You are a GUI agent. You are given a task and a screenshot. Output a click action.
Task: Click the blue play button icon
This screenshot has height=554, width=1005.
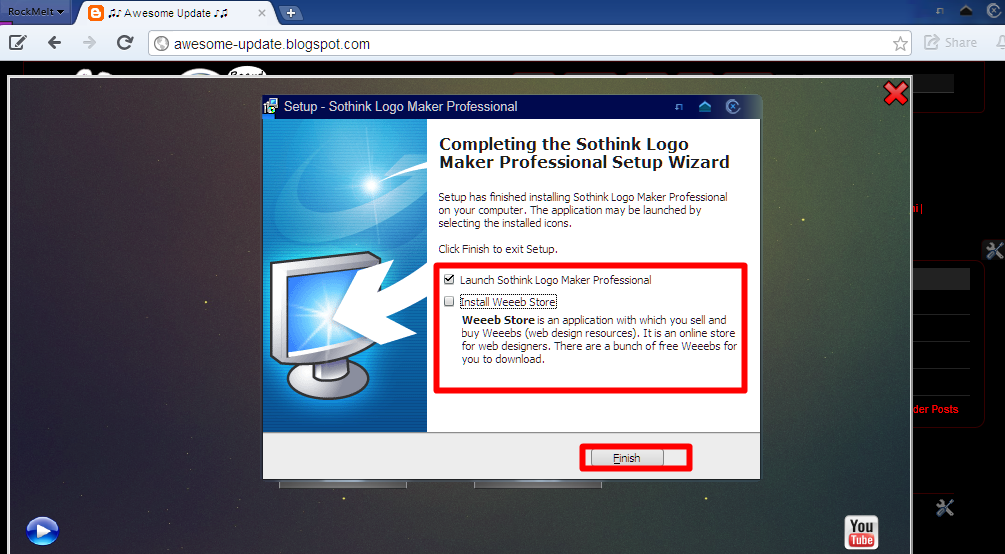(x=42, y=531)
